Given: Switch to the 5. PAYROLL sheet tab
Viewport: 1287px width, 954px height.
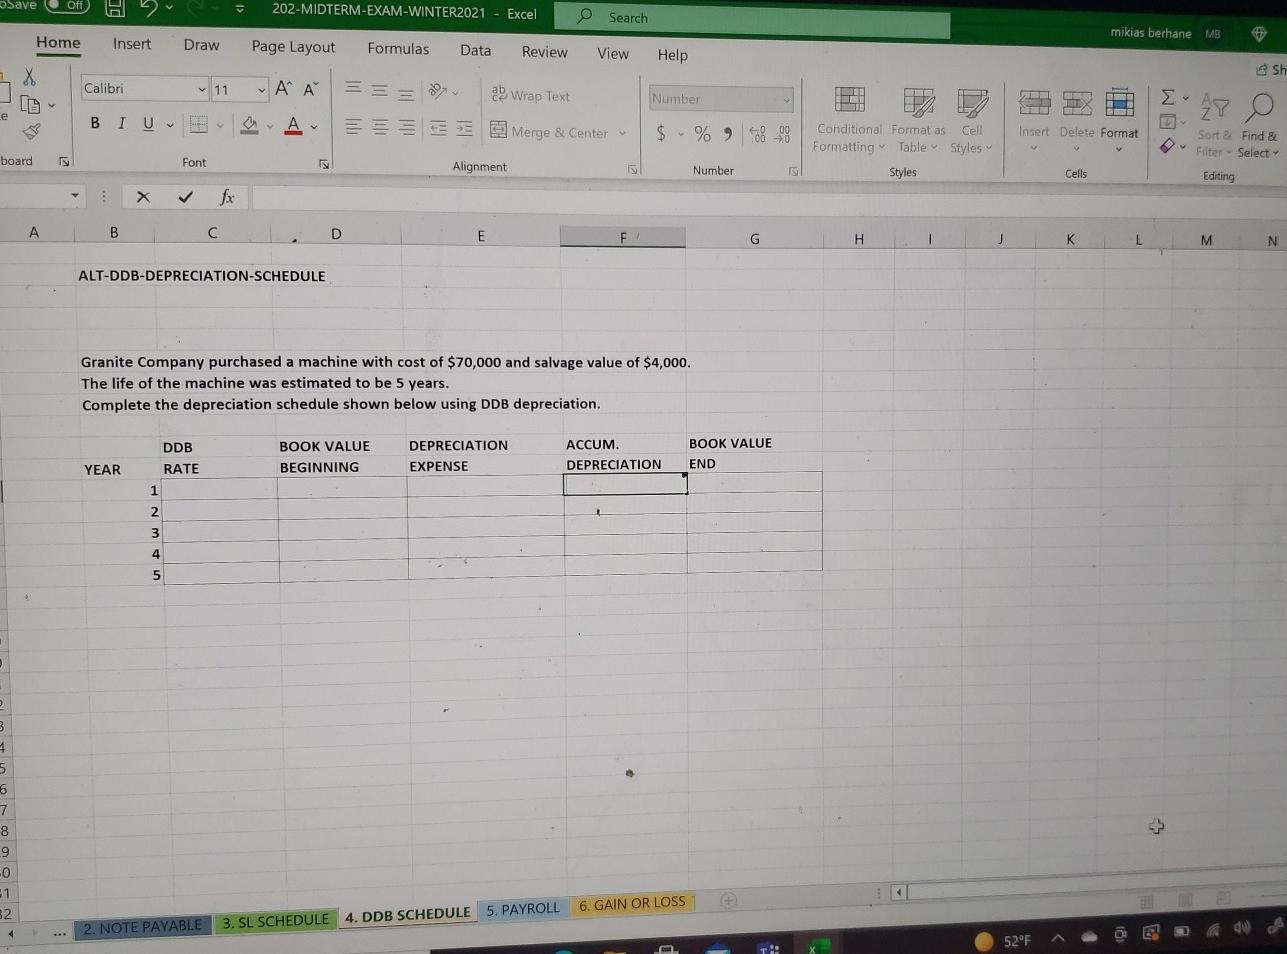Looking at the screenshot, I should [523, 909].
